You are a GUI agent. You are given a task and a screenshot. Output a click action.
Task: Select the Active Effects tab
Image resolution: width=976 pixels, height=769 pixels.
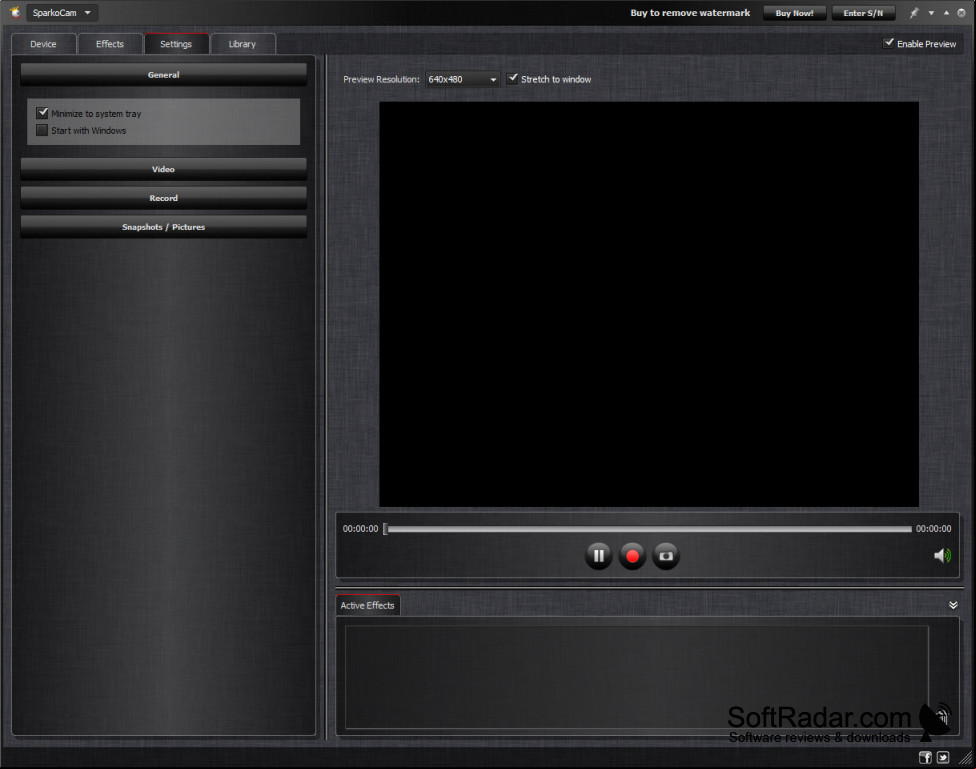pos(367,605)
